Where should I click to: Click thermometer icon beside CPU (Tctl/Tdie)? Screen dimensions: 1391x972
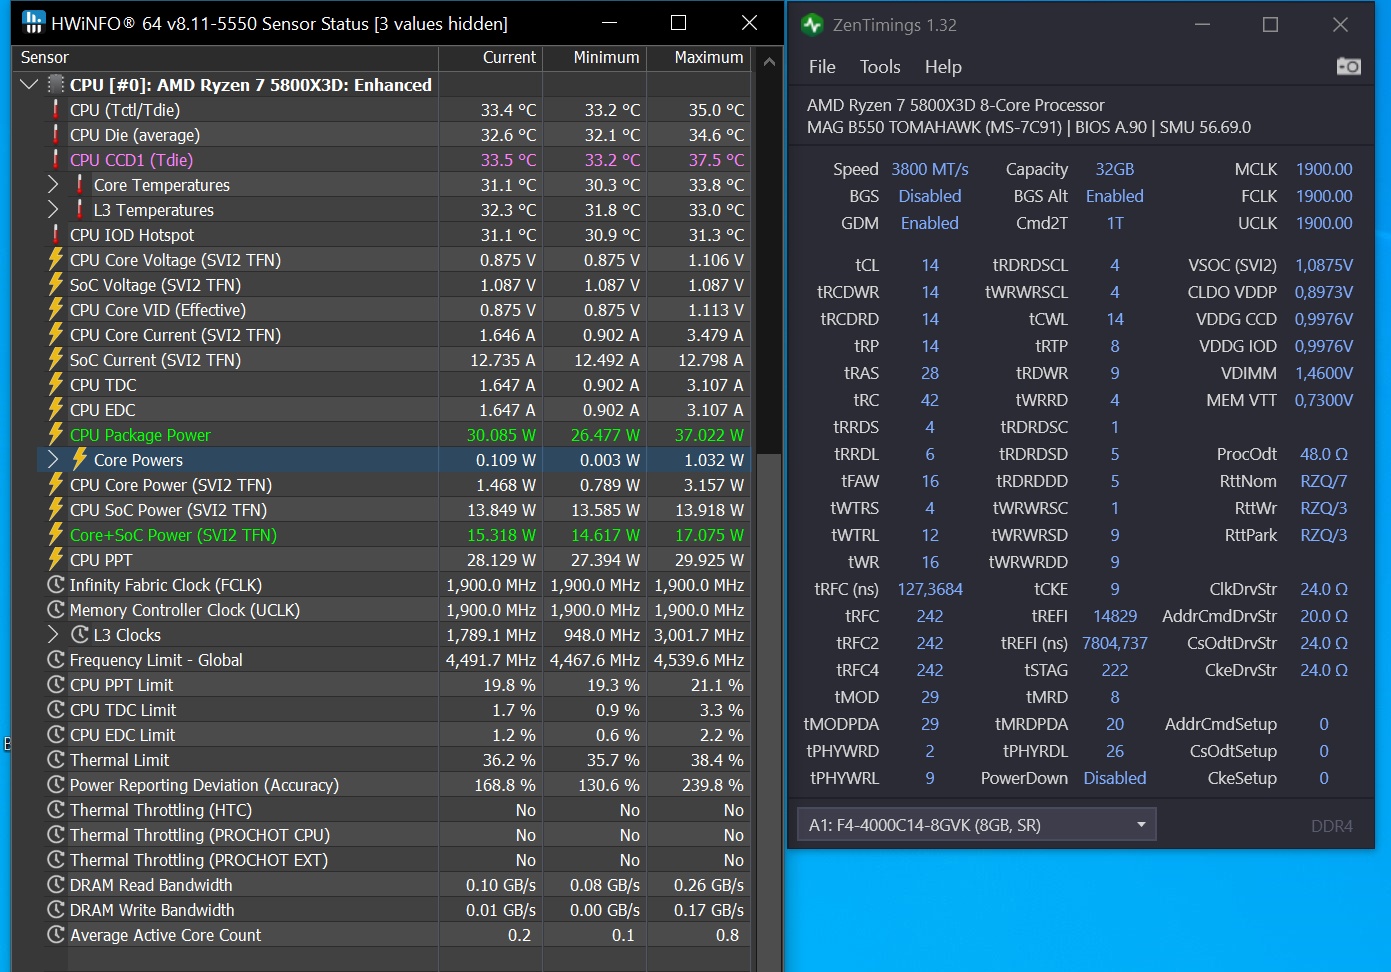(56, 110)
